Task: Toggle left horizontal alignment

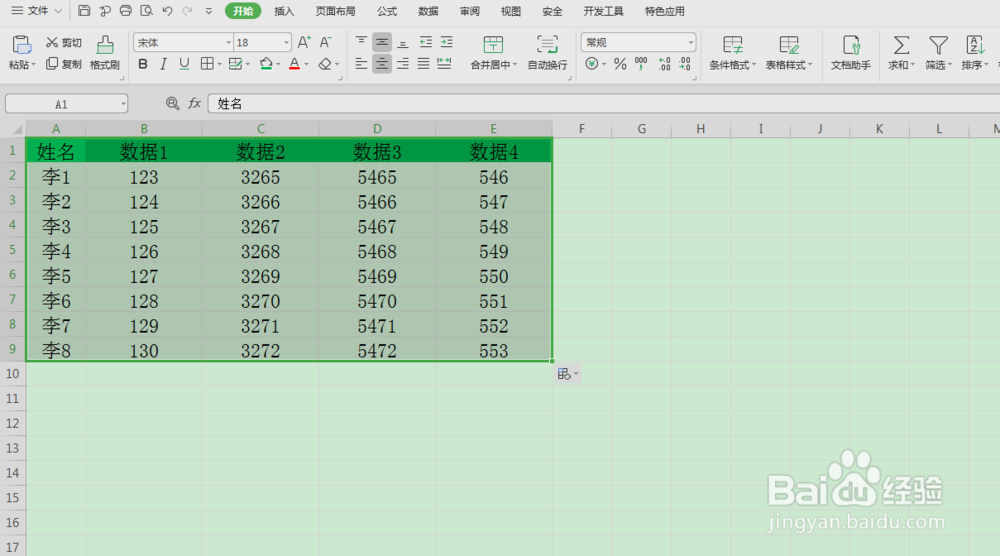Action: click(x=361, y=64)
